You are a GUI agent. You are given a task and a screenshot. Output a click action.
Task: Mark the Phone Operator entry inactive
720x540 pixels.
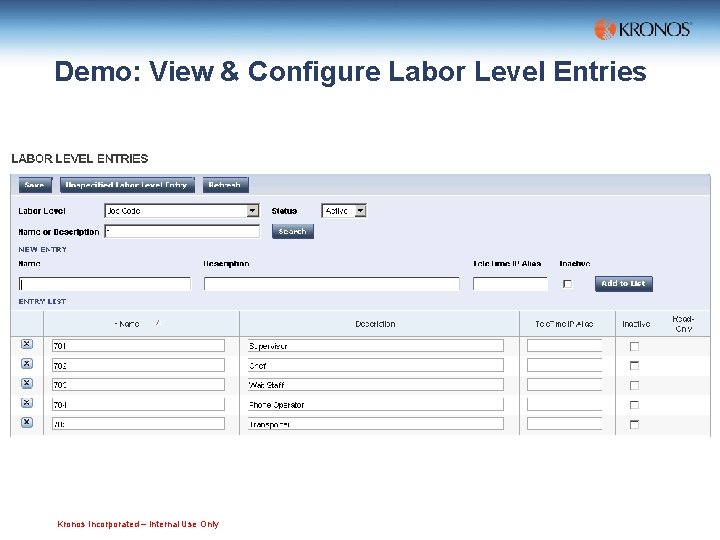pyautogui.click(x=634, y=405)
